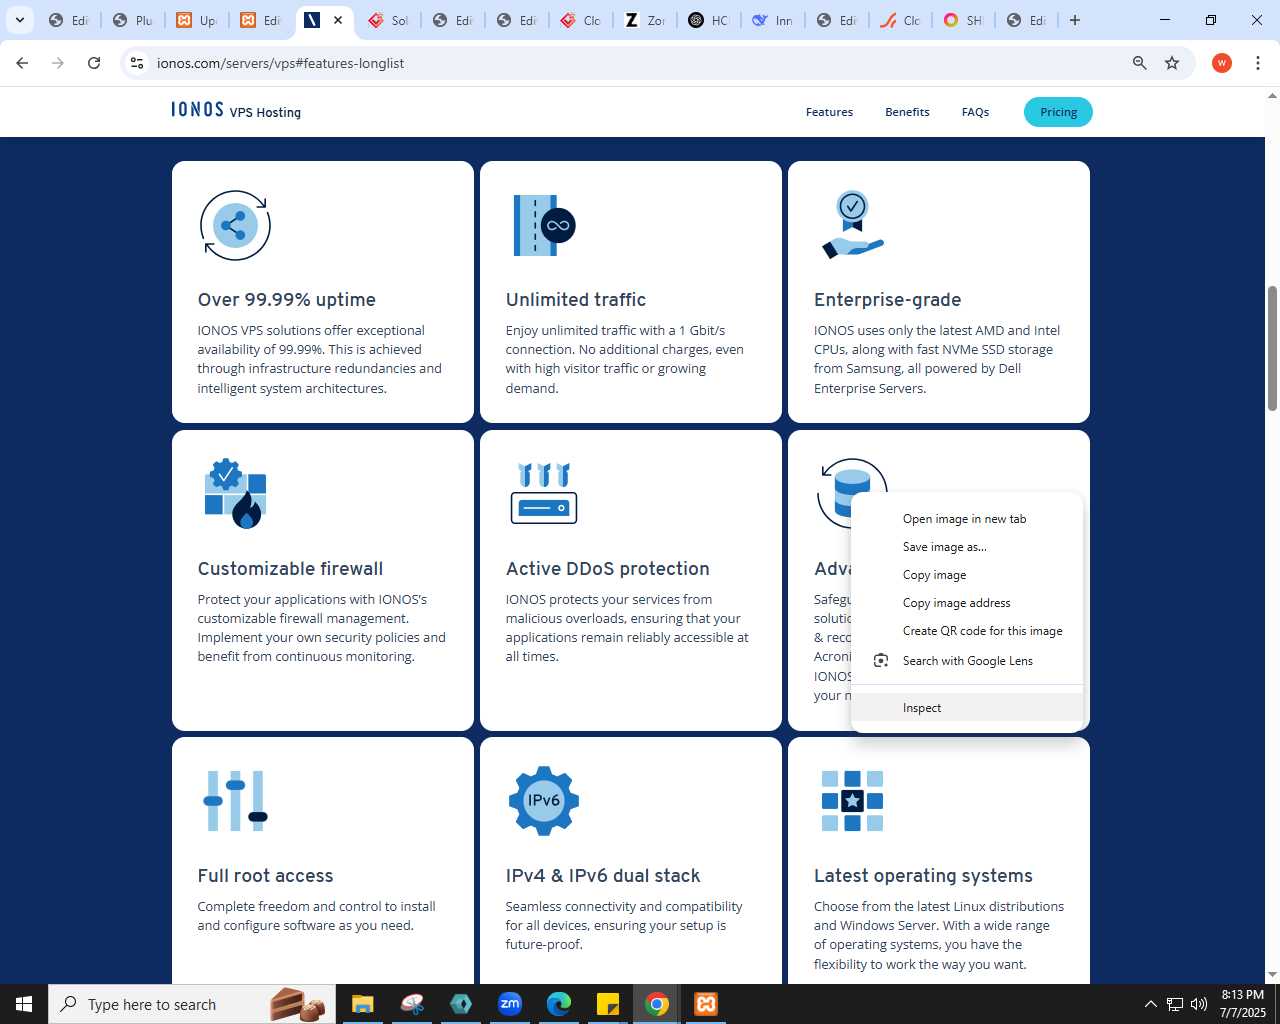Go to Benefits nav link
This screenshot has width=1280, height=1024.
(x=907, y=112)
